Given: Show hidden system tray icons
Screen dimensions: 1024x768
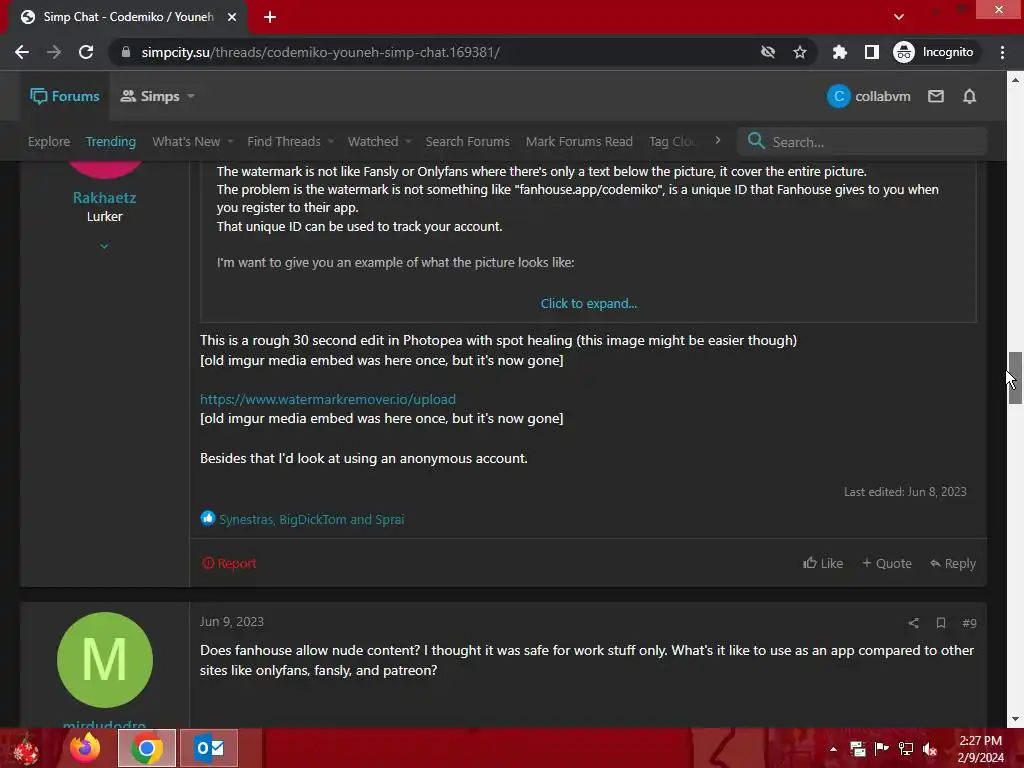Looking at the screenshot, I should point(833,749).
